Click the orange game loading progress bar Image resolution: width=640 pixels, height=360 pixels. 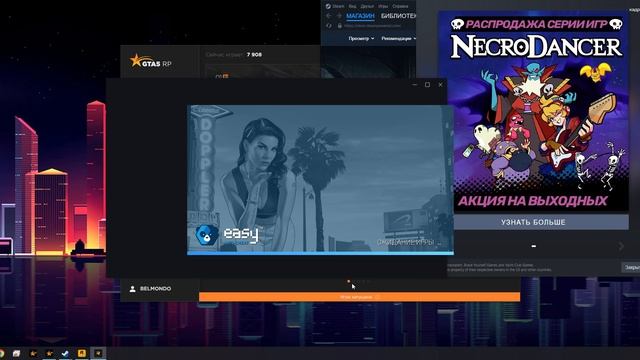pyautogui.click(x=360, y=297)
